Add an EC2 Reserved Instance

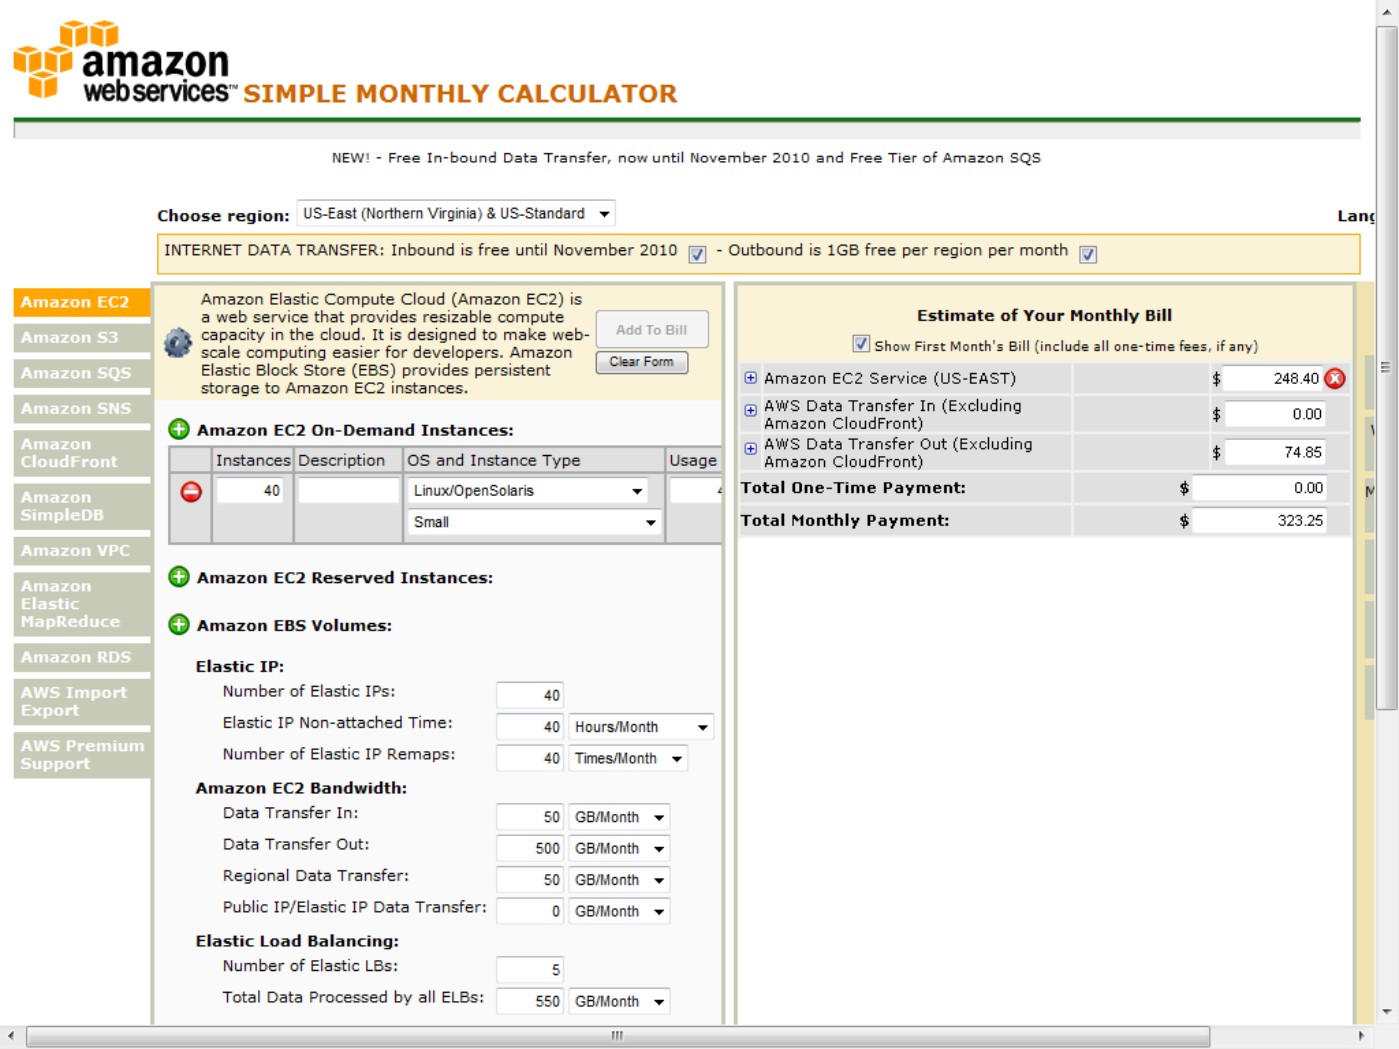click(179, 577)
